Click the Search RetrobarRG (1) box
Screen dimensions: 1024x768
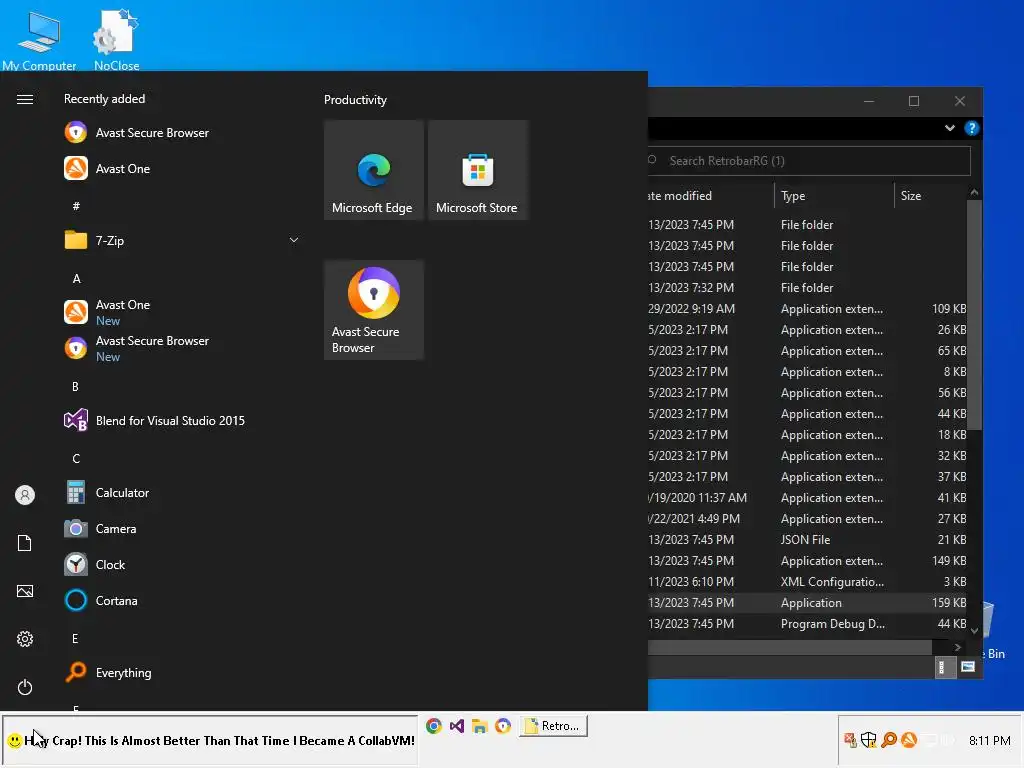[x=808, y=161]
